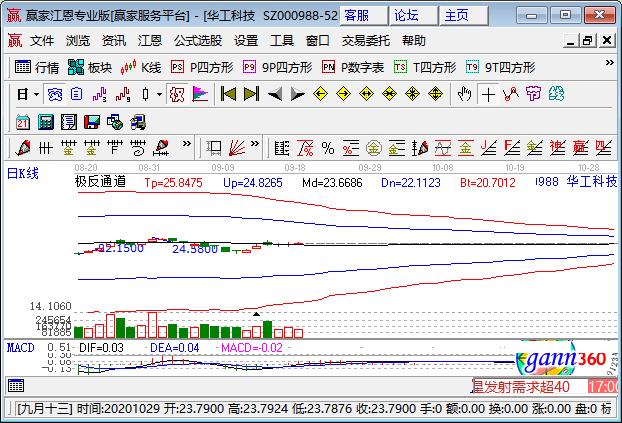
Task: Click the 日K线 chart label
Action: click(x=23, y=174)
